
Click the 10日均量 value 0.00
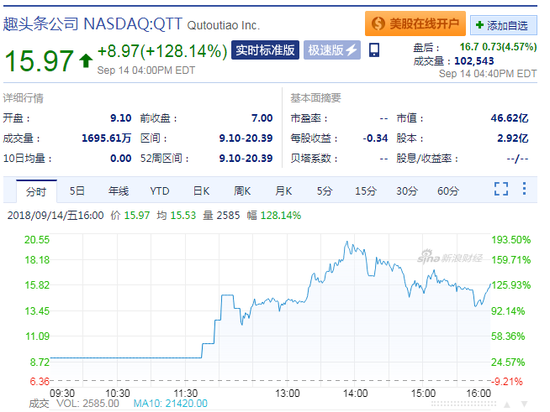tap(121, 158)
